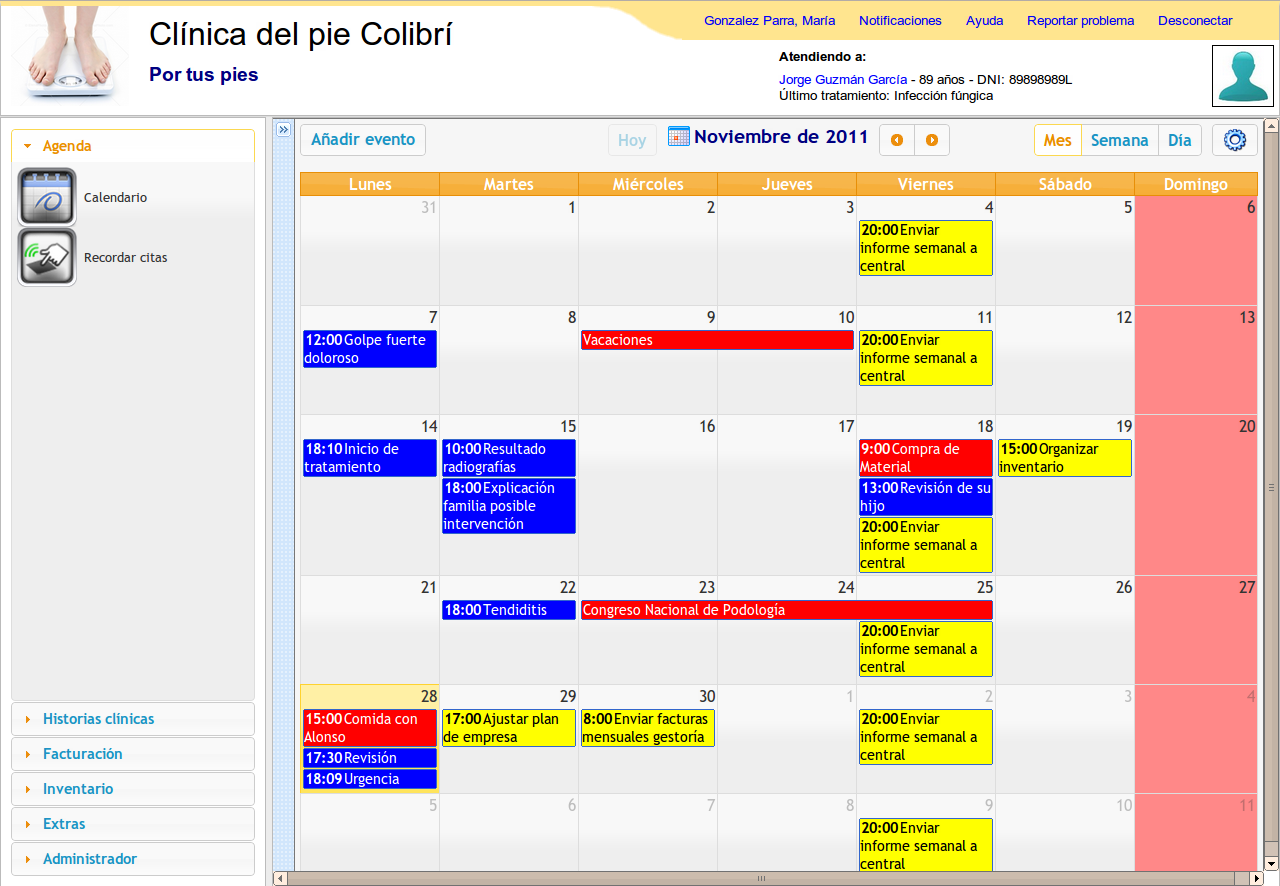
Task: Collapse the Agenda panel section
Action: 133,146
